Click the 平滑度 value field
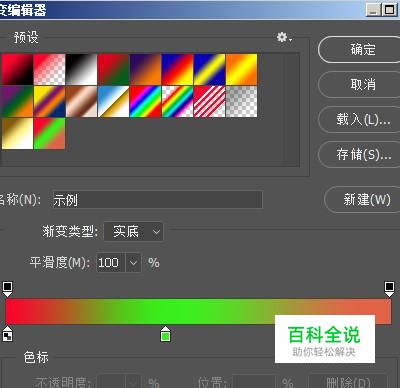The image size is (400, 388). point(111,263)
